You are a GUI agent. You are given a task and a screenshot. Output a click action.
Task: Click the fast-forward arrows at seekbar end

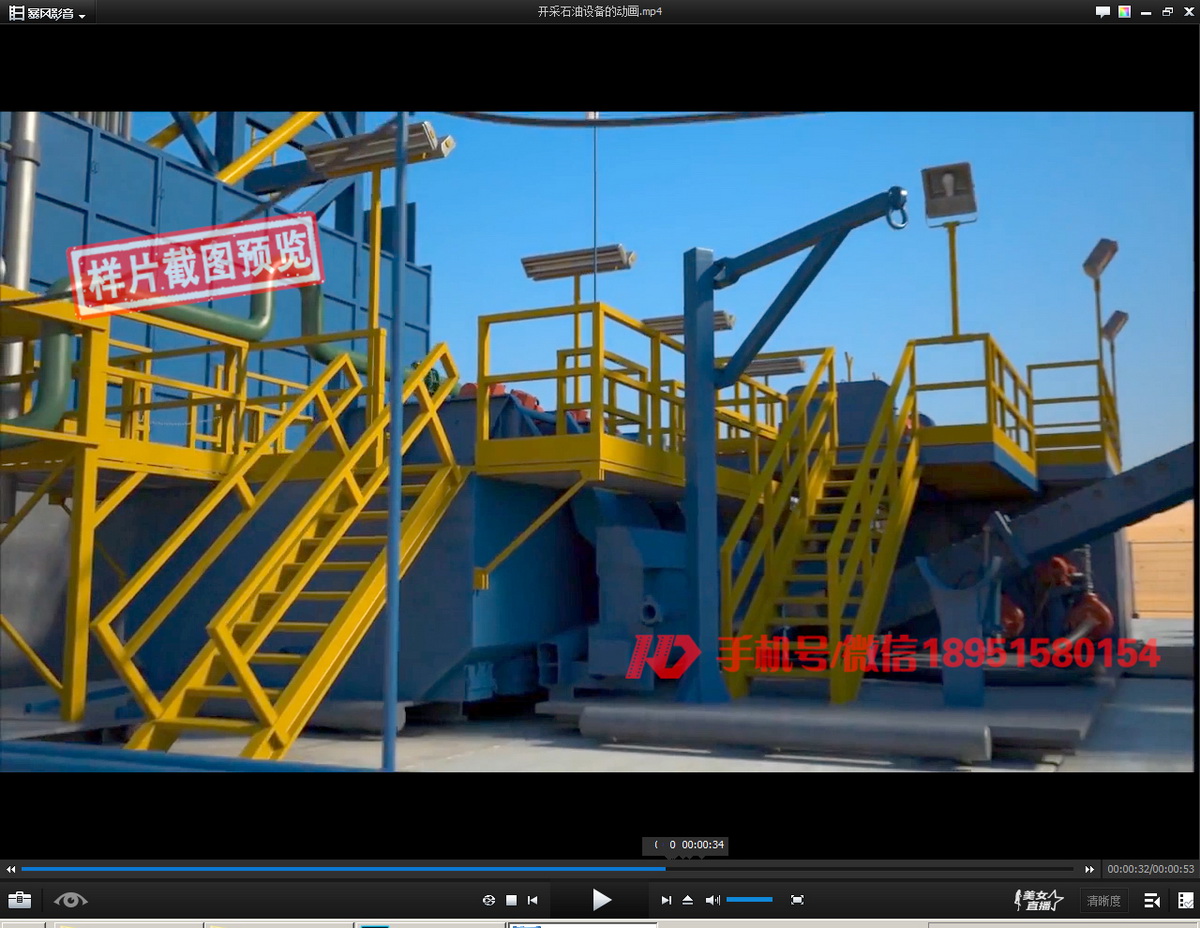[x=1090, y=870]
